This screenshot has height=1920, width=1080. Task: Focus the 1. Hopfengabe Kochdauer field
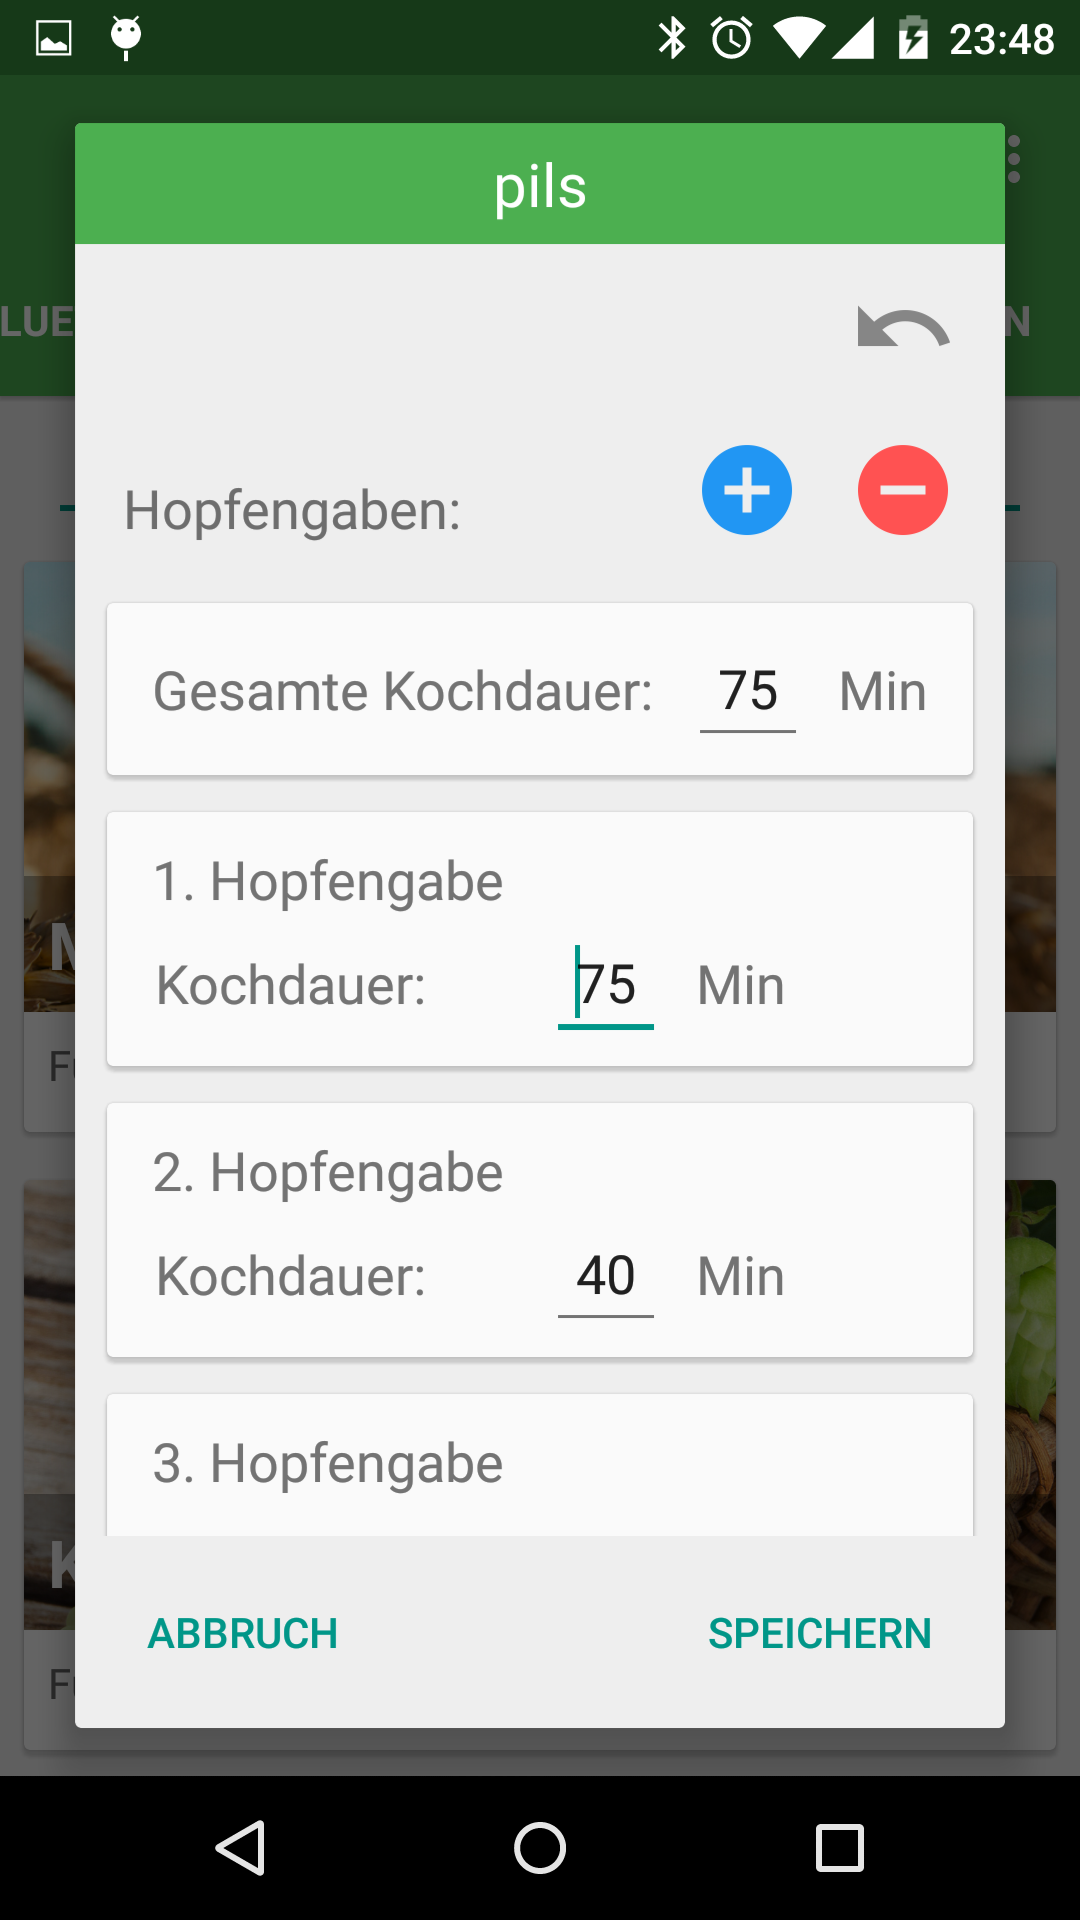tap(606, 986)
